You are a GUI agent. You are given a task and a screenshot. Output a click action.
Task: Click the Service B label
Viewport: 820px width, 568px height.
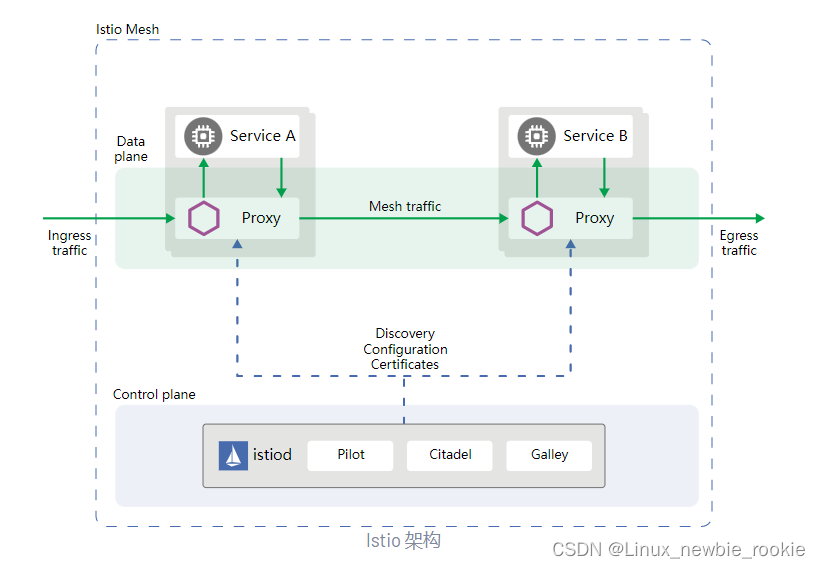tap(595, 136)
